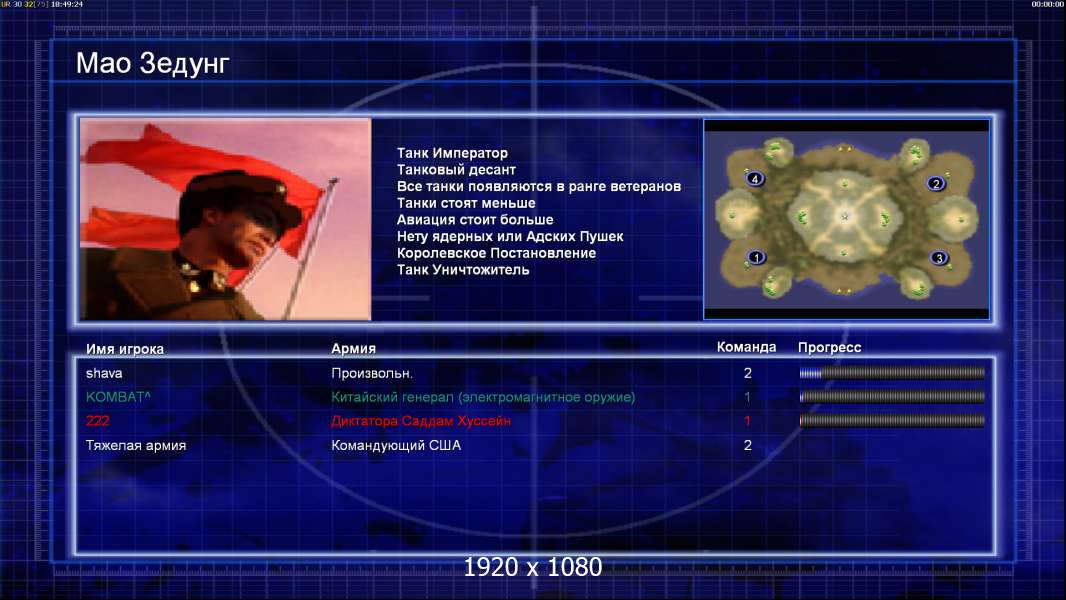Click army 'Произвольн.' in shava row
Viewport: 1066px width, 600px height.
pos(372,373)
